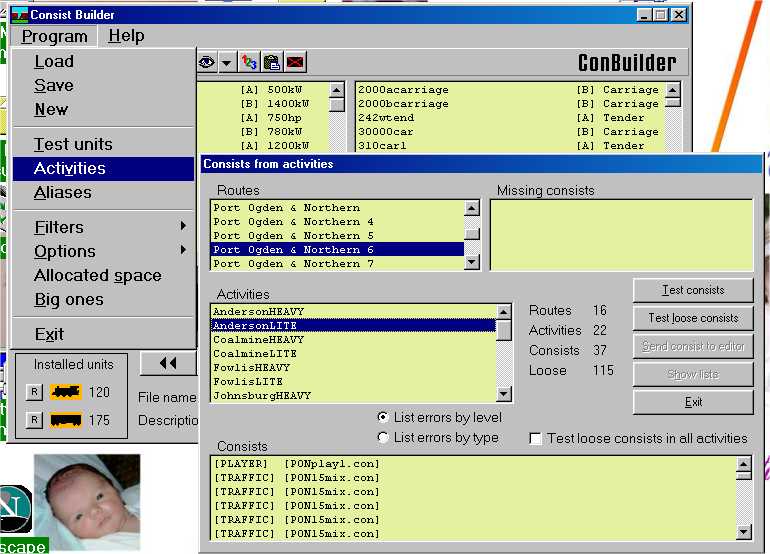
Task: Click the Show lists button
Action: tap(693, 374)
